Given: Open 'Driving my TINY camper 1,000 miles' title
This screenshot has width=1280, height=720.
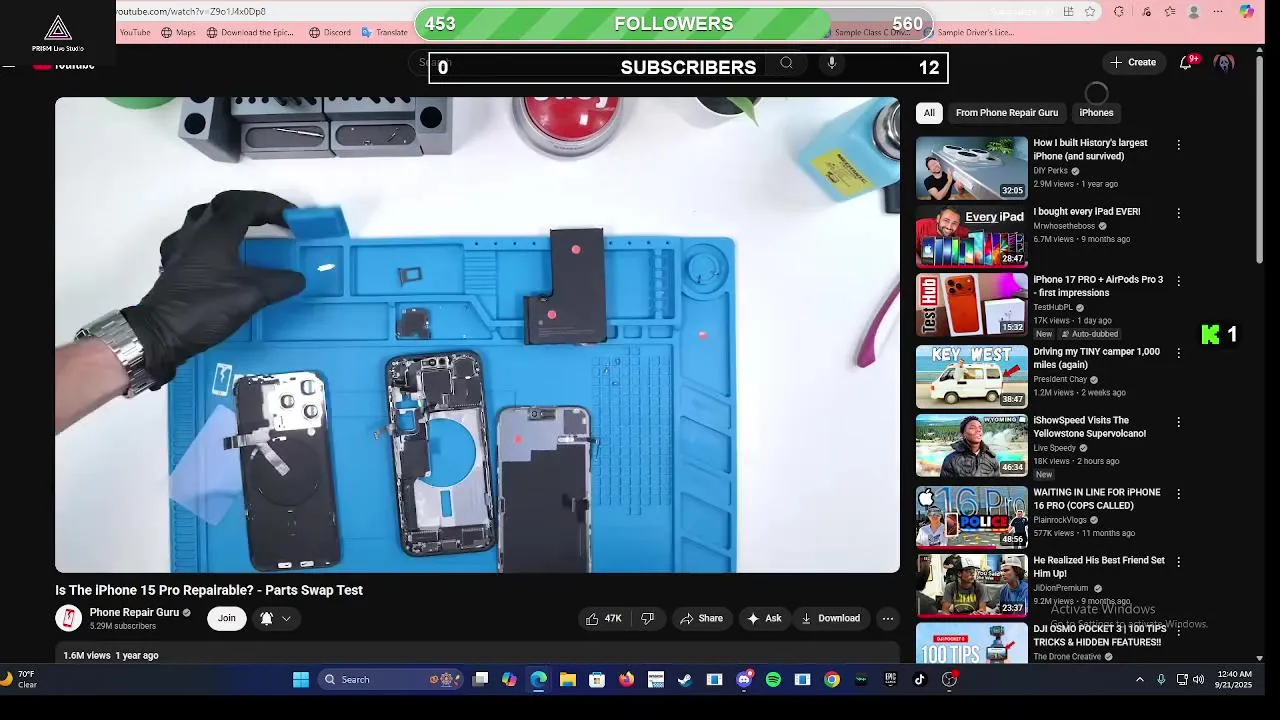Looking at the screenshot, I should click(x=1096, y=358).
